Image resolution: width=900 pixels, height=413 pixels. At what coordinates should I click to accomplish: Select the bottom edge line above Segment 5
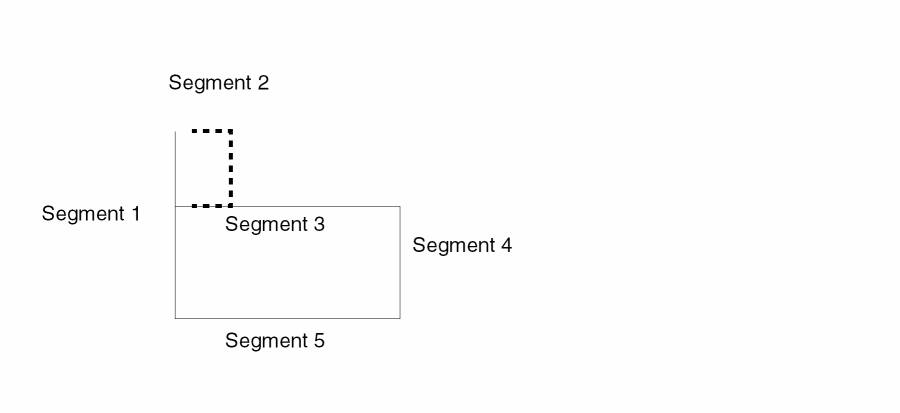click(288, 318)
